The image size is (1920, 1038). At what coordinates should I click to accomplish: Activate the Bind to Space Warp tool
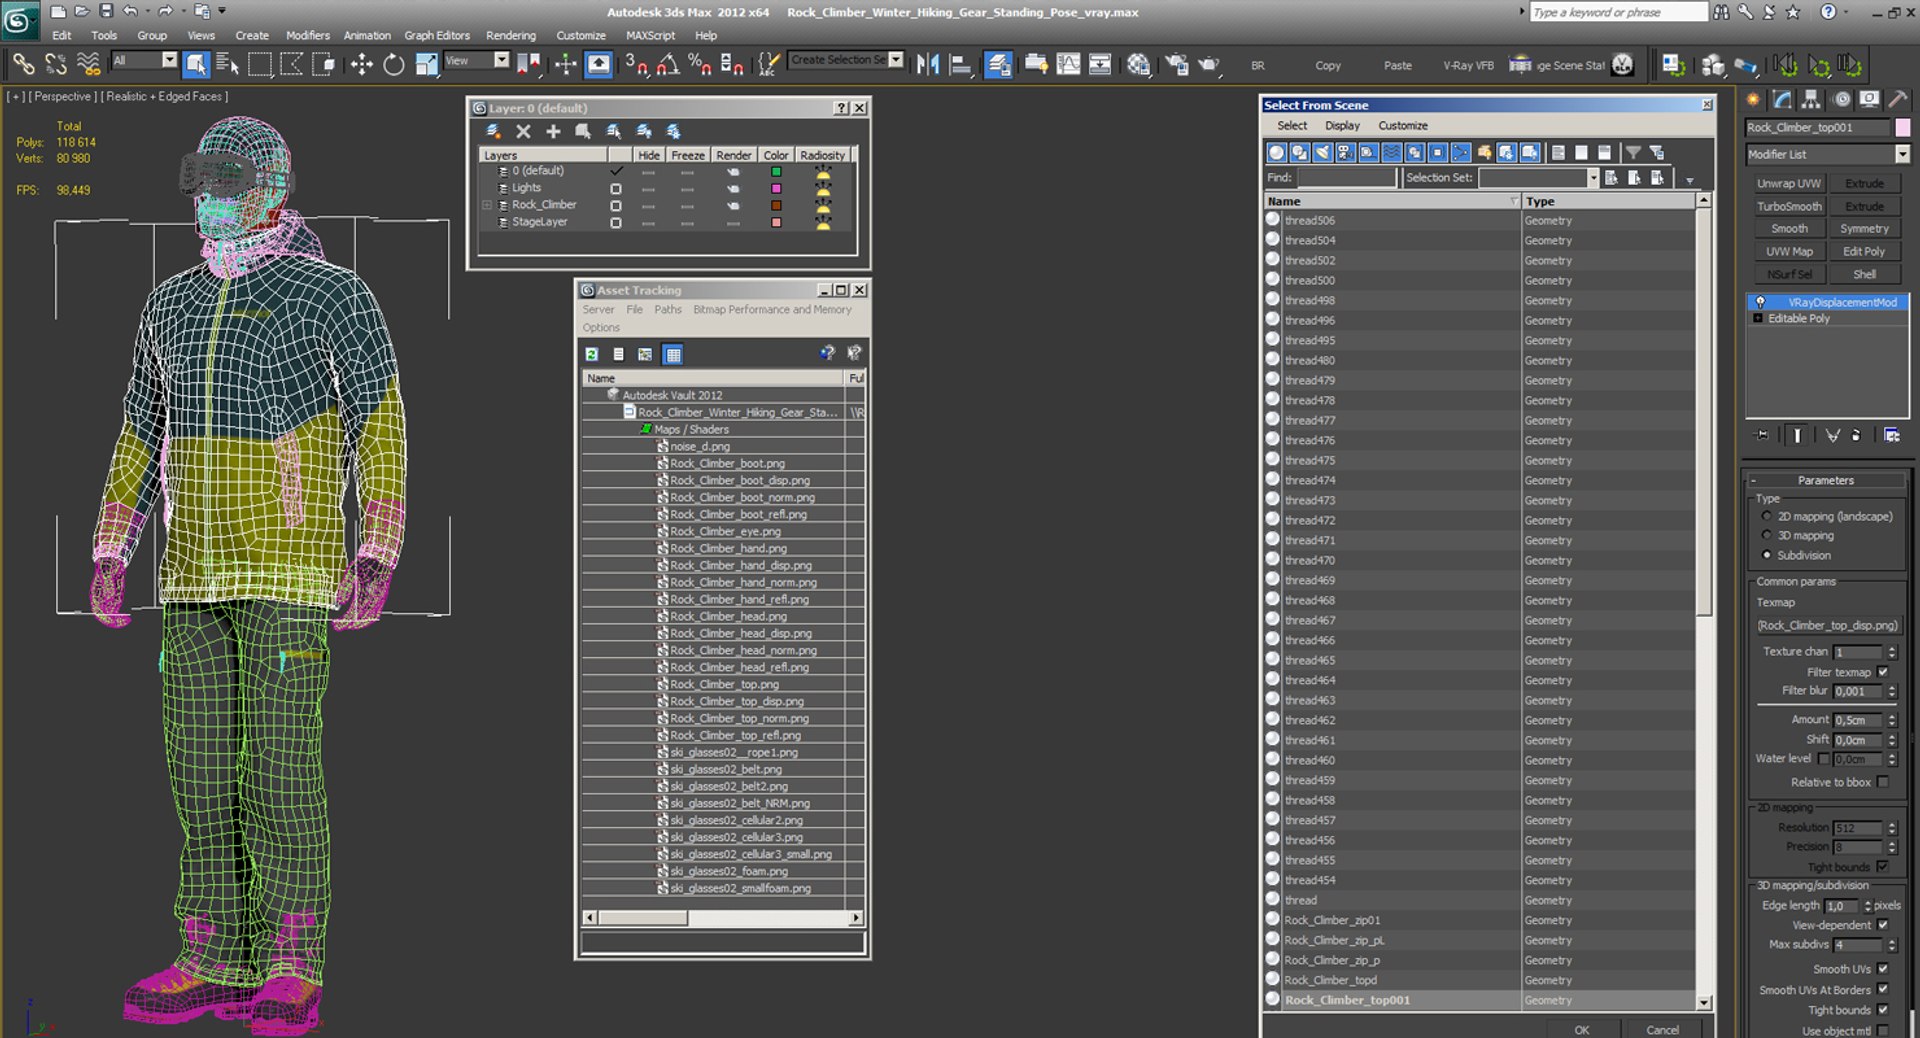pos(88,65)
